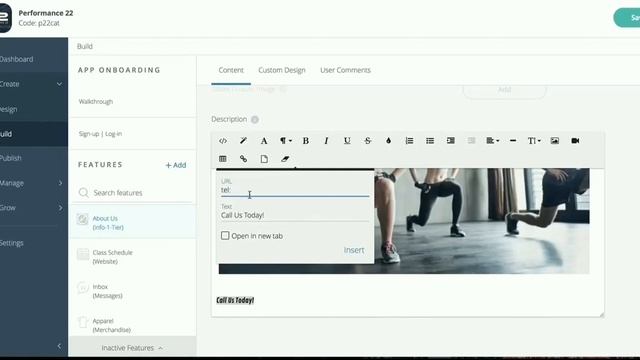Select the About Us (Info-1-Tier) feature
The height and width of the screenshot is (360, 640).
pyautogui.click(x=133, y=222)
